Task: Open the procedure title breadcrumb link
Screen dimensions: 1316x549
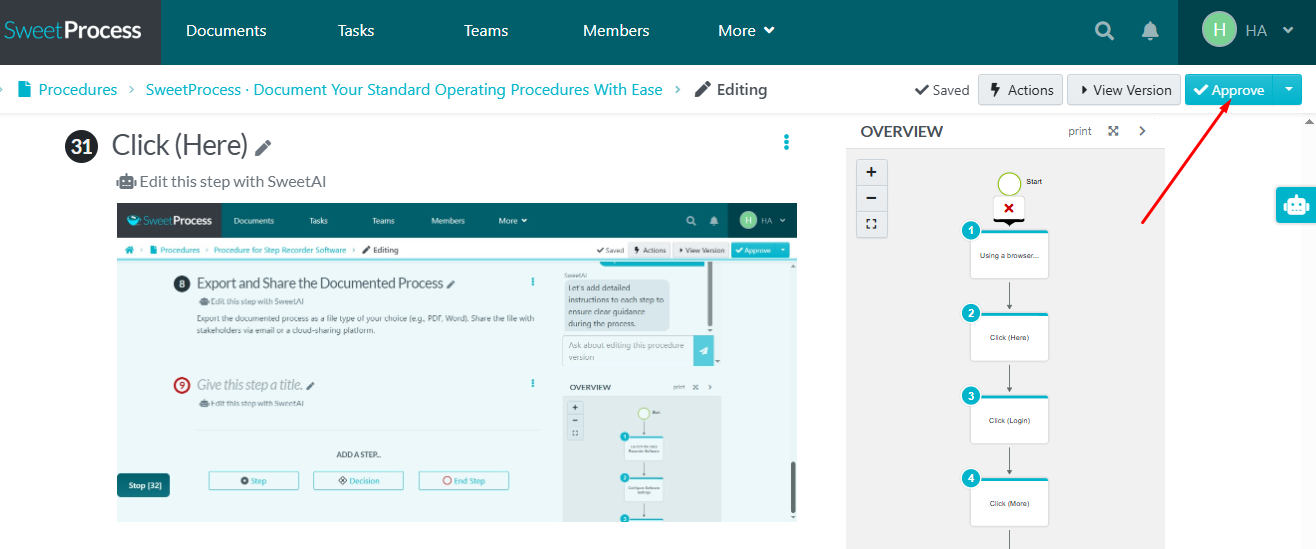Action: [x=404, y=89]
